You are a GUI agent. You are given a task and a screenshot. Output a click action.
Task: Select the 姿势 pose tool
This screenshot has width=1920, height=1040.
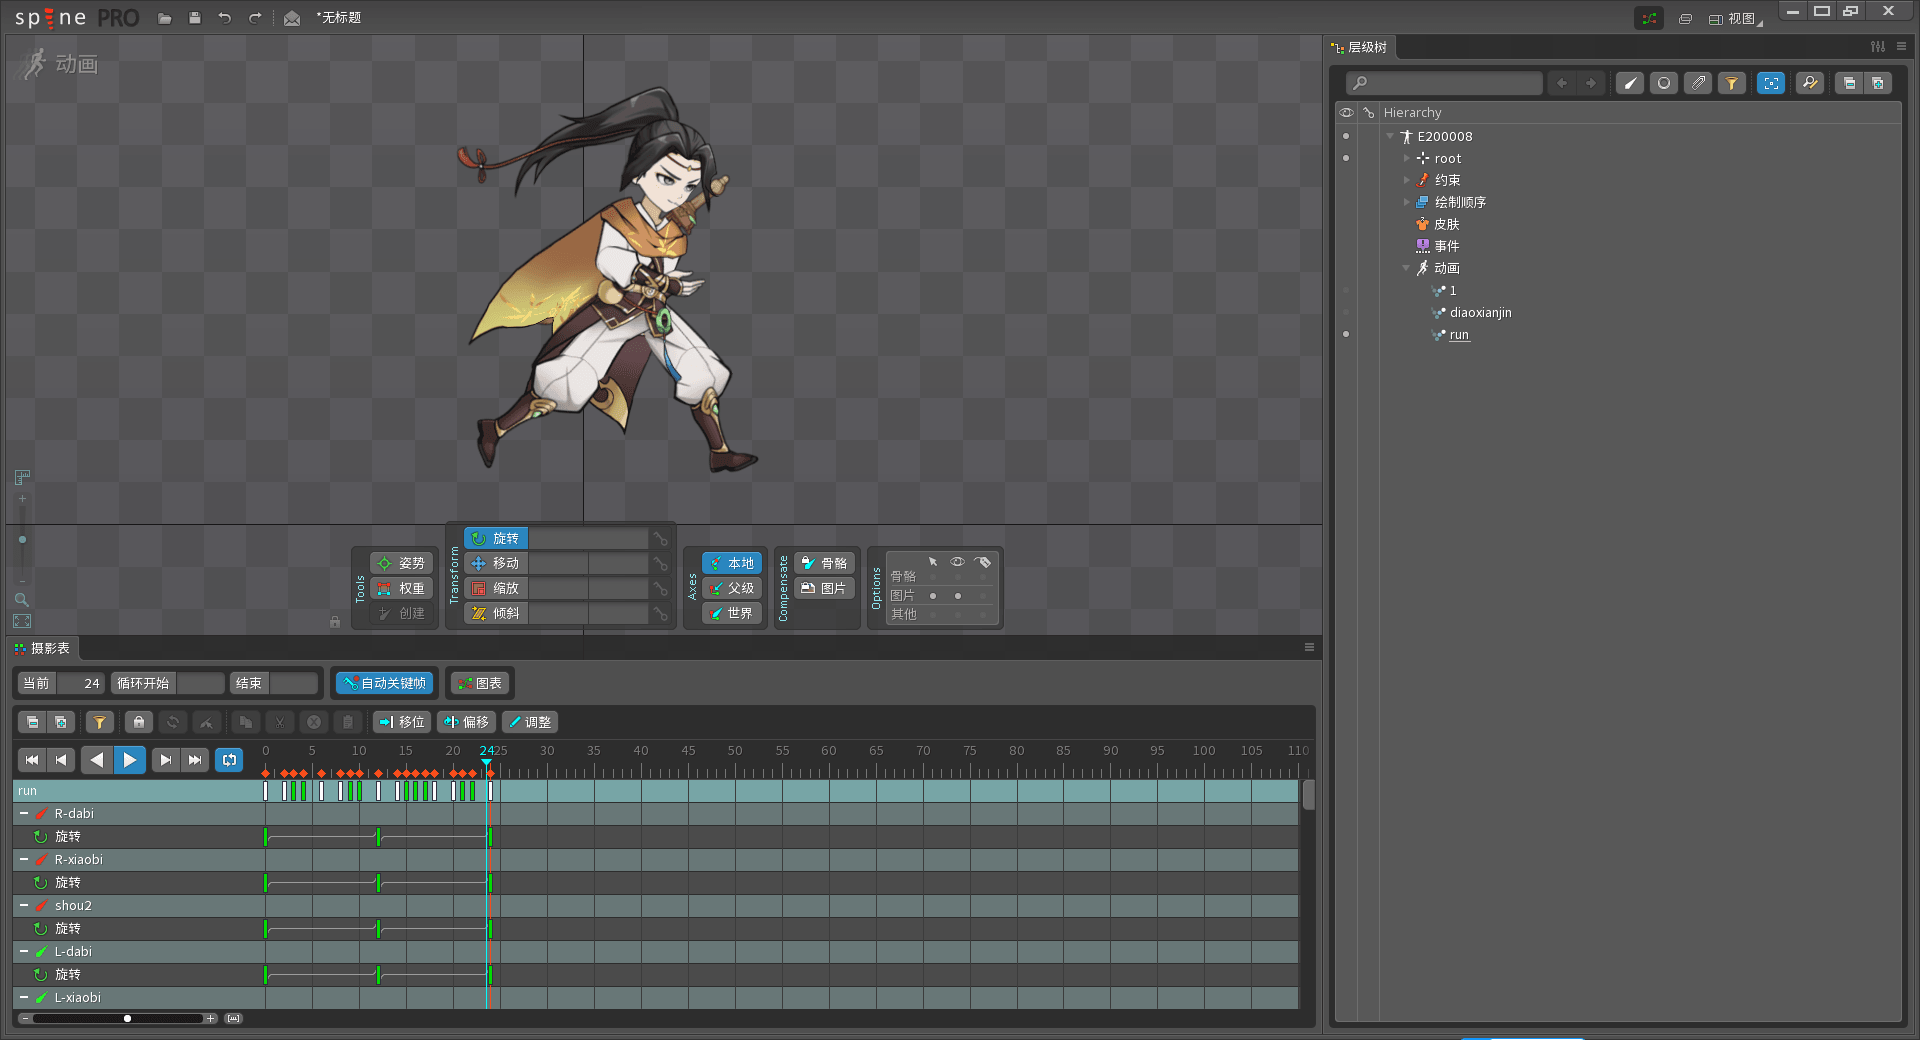tap(402, 563)
